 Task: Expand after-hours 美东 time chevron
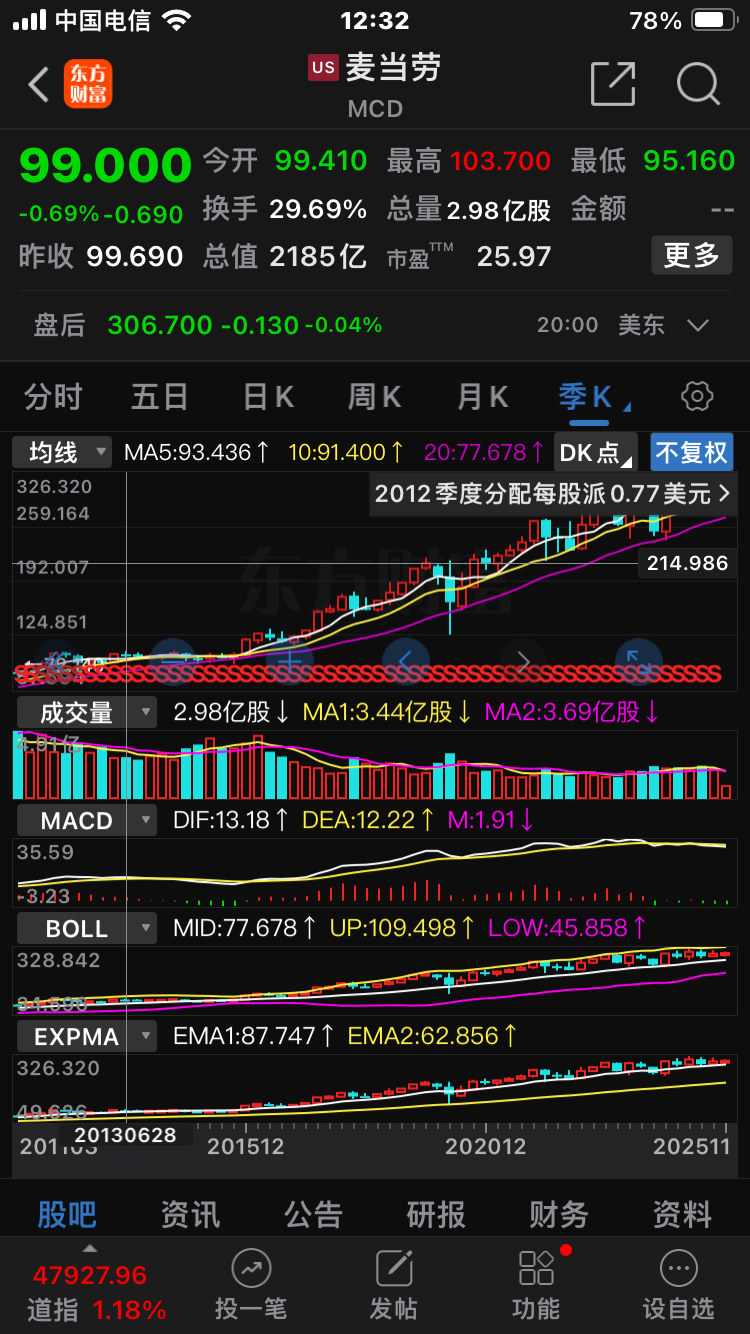[698, 325]
